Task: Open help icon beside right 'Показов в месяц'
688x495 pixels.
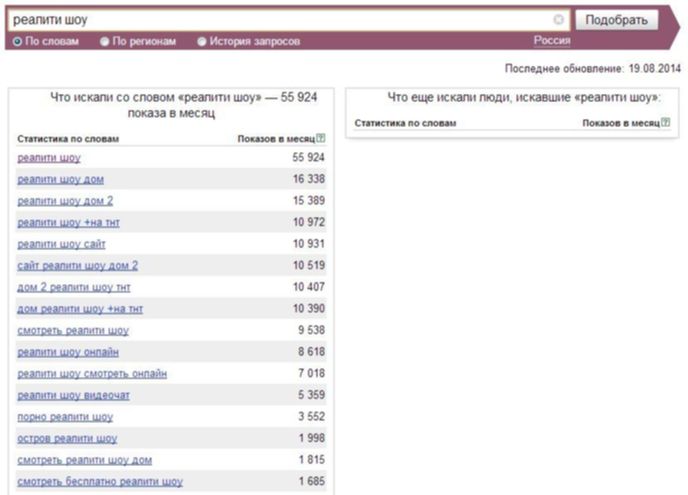Action: pyautogui.click(x=666, y=122)
